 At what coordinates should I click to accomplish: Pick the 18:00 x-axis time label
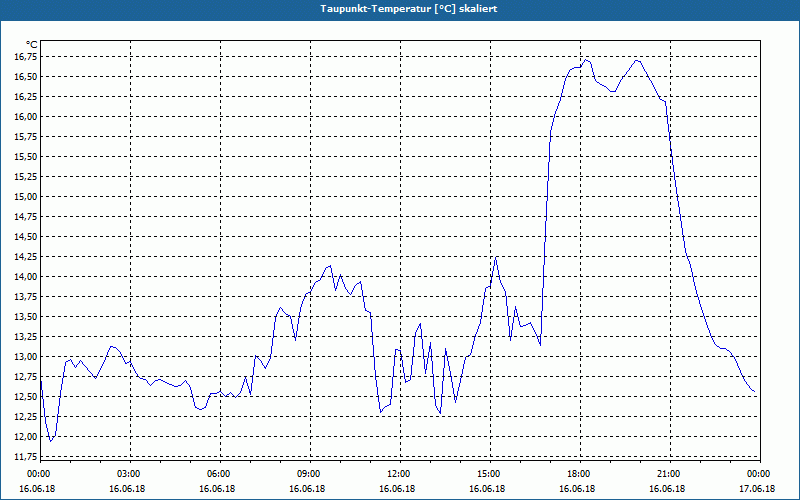tap(578, 474)
